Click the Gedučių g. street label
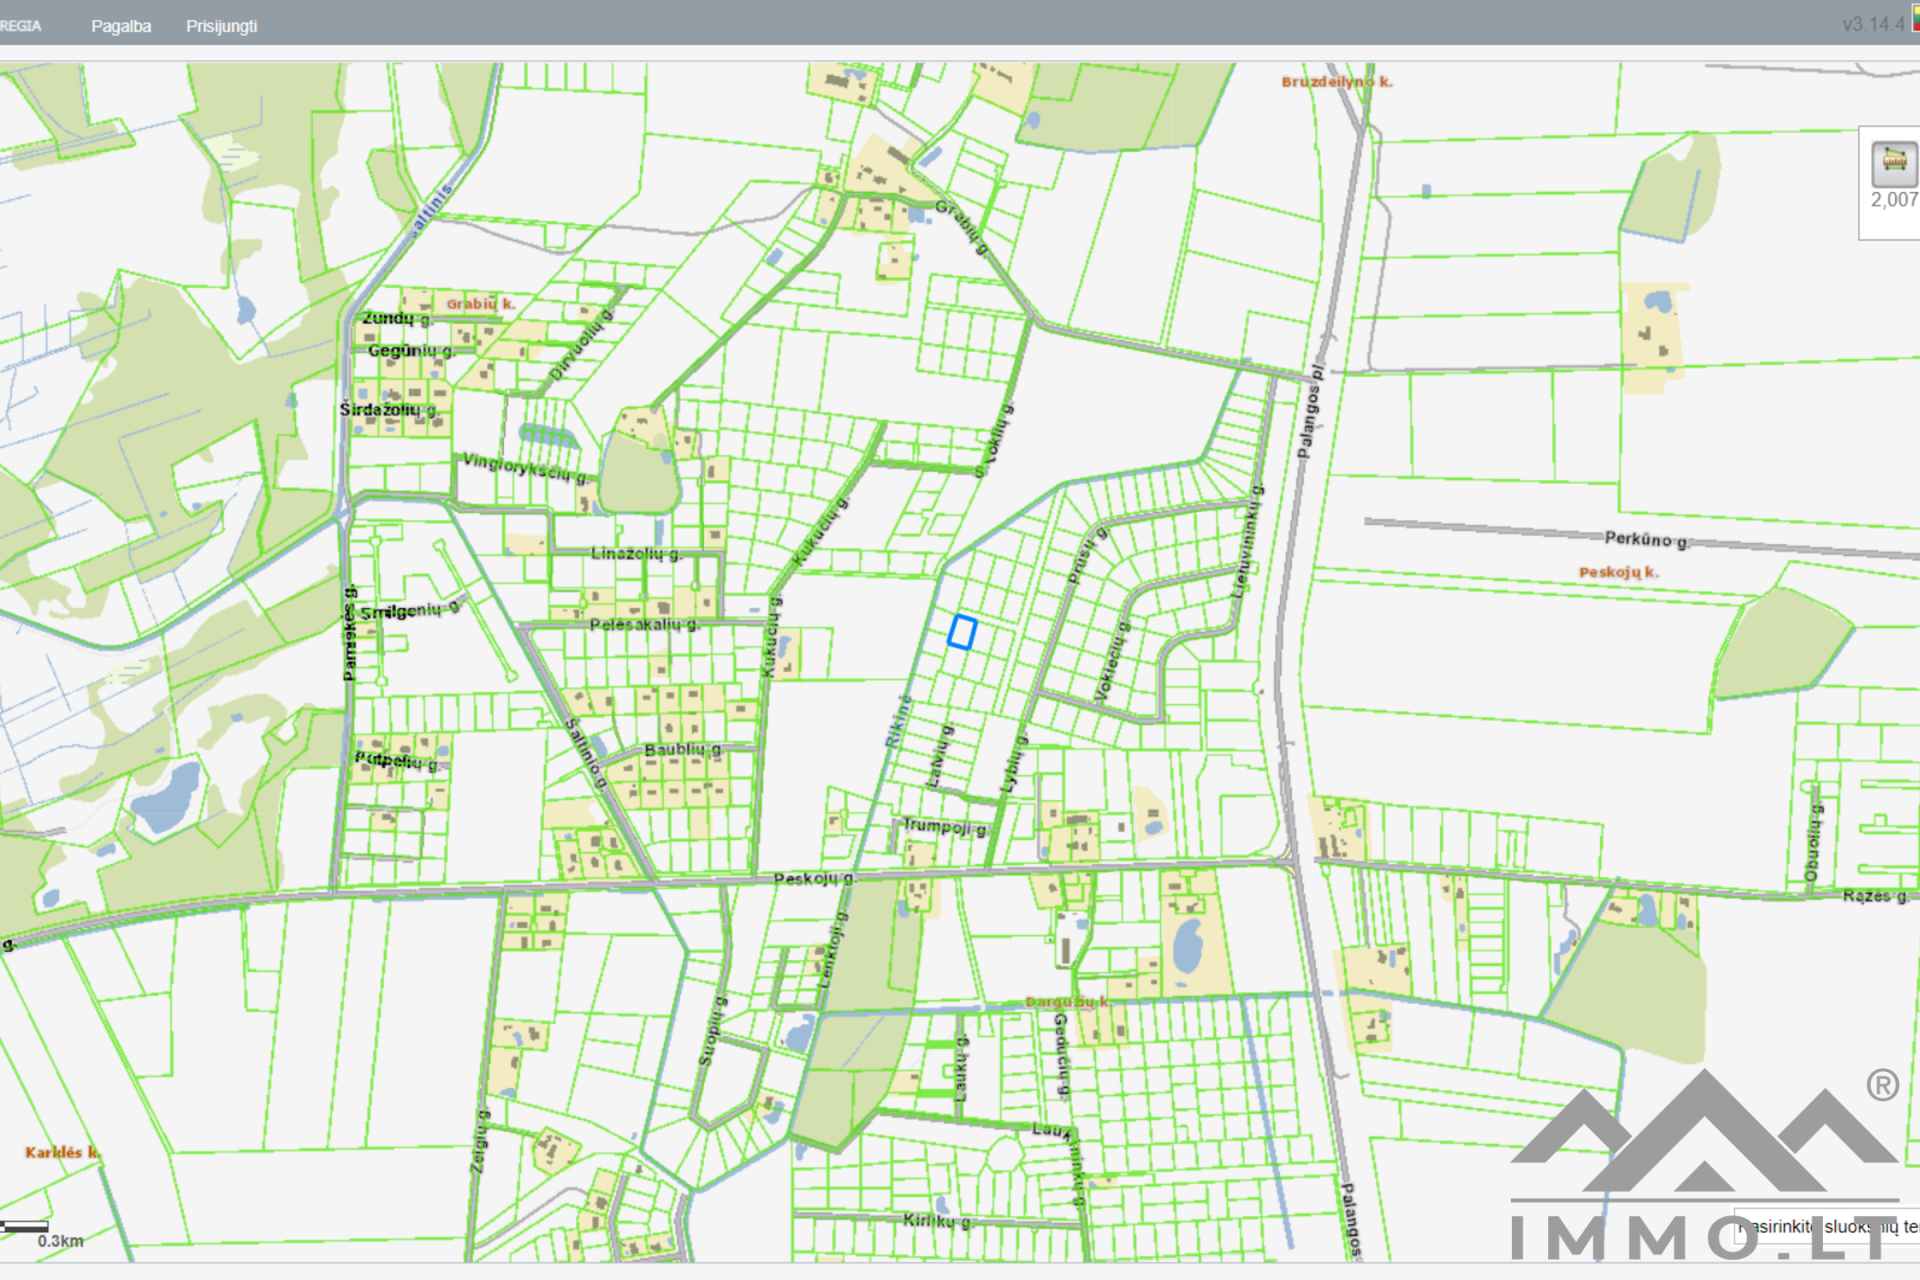The width and height of the screenshot is (1920, 1280). [x=1061, y=1057]
